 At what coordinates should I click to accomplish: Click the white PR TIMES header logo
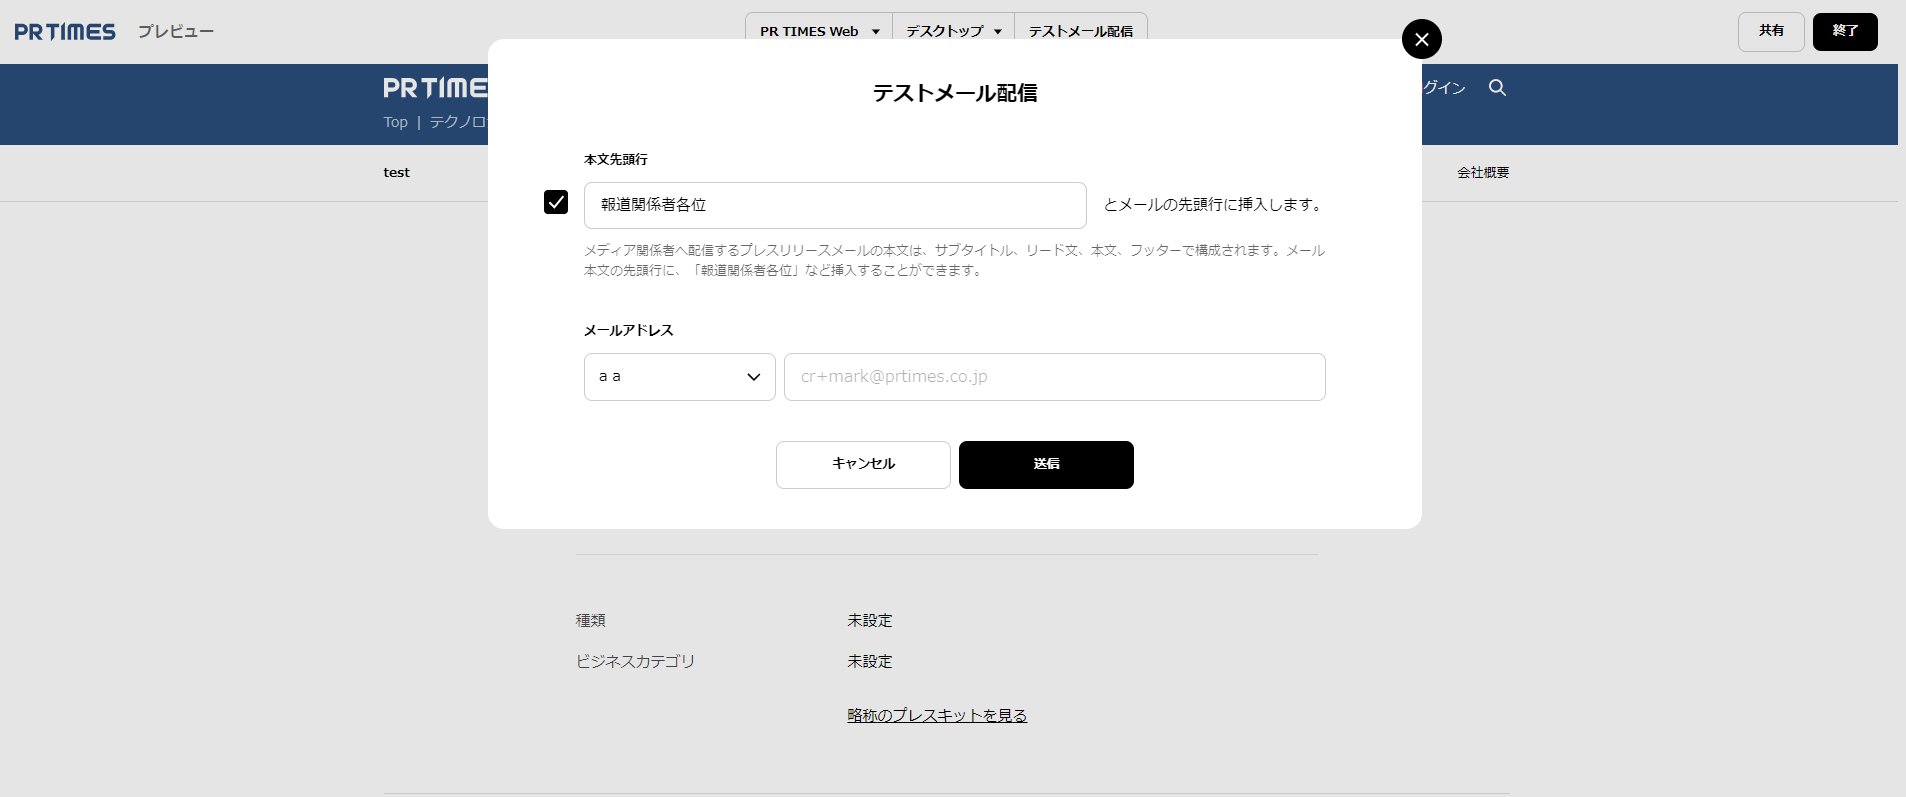coord(435,88)
